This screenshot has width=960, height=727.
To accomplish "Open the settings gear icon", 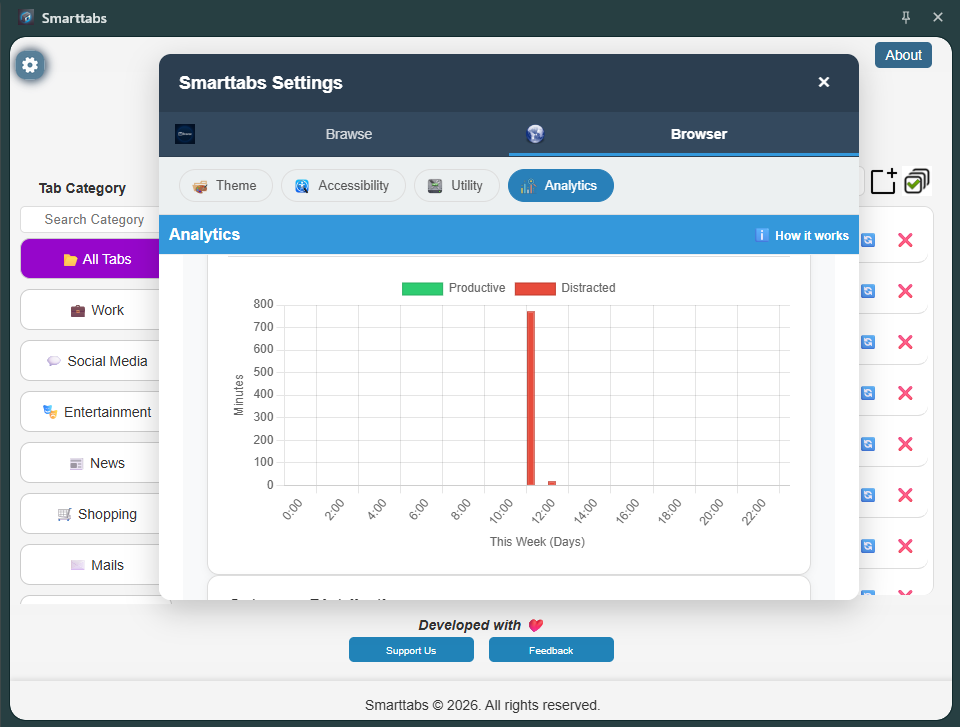I will tap(30, 64).
